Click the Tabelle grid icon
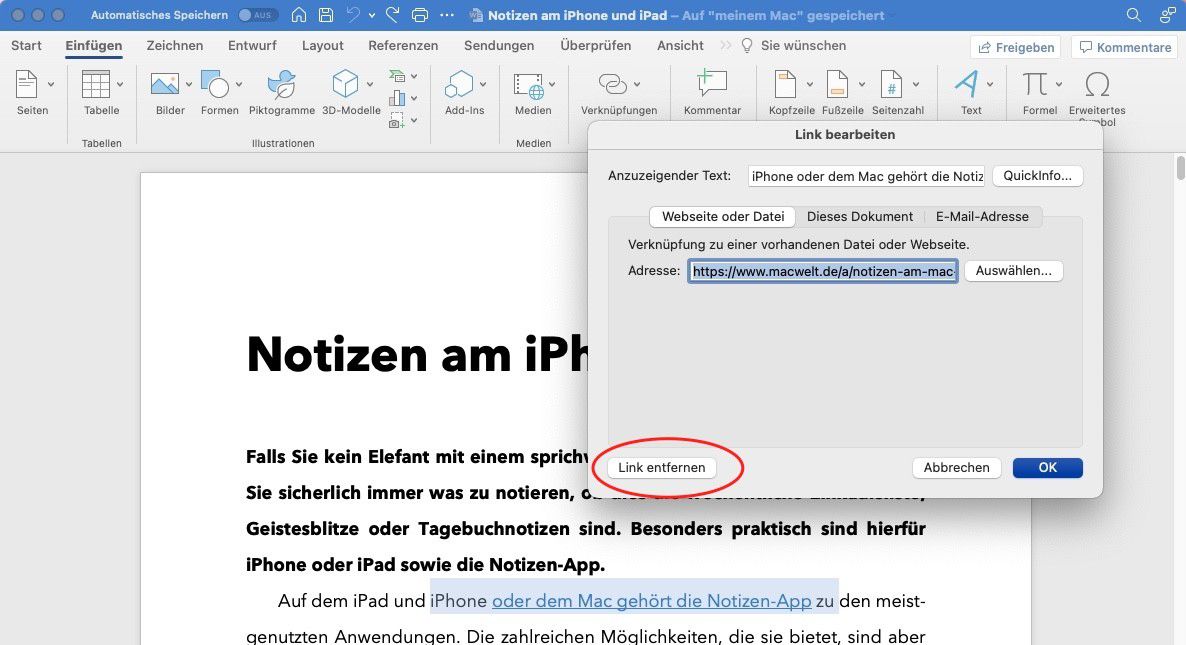Image resolution: width=1186 pixels, height=645 pixels. tap(96, 85)
